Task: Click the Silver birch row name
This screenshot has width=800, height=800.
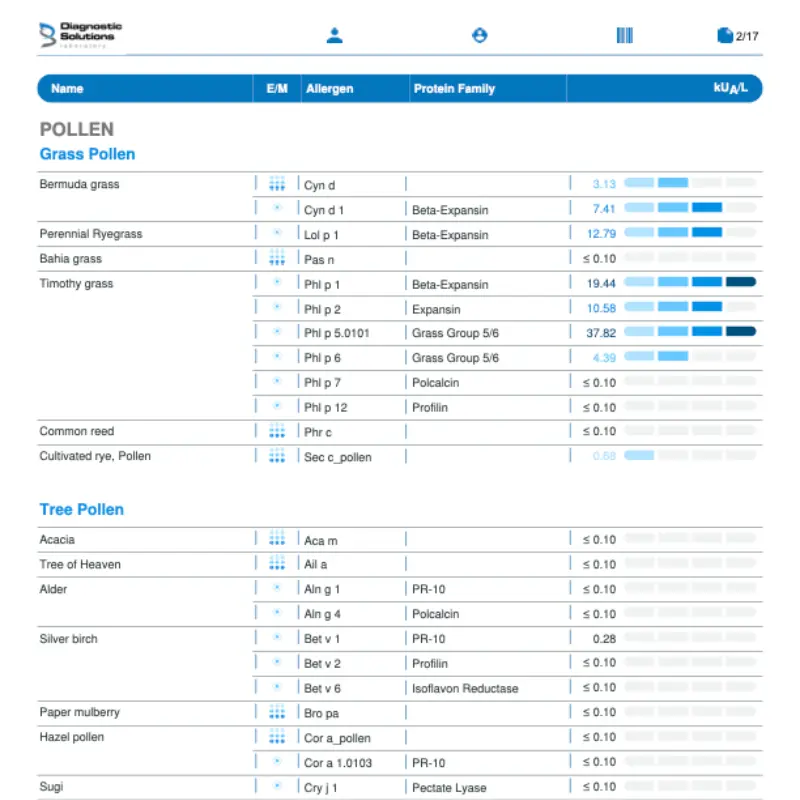Action: pos(68,638)
